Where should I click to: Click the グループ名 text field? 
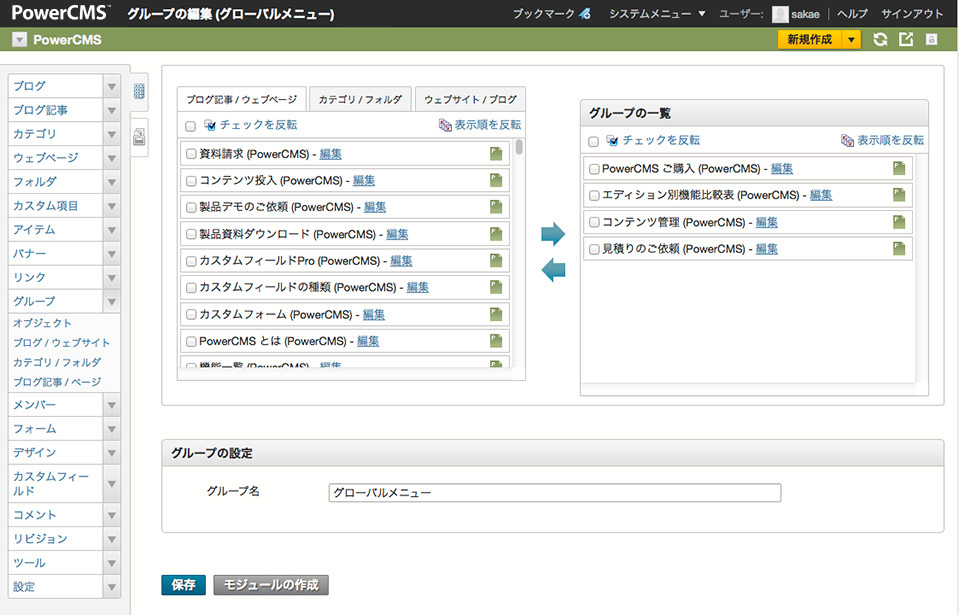555,493
